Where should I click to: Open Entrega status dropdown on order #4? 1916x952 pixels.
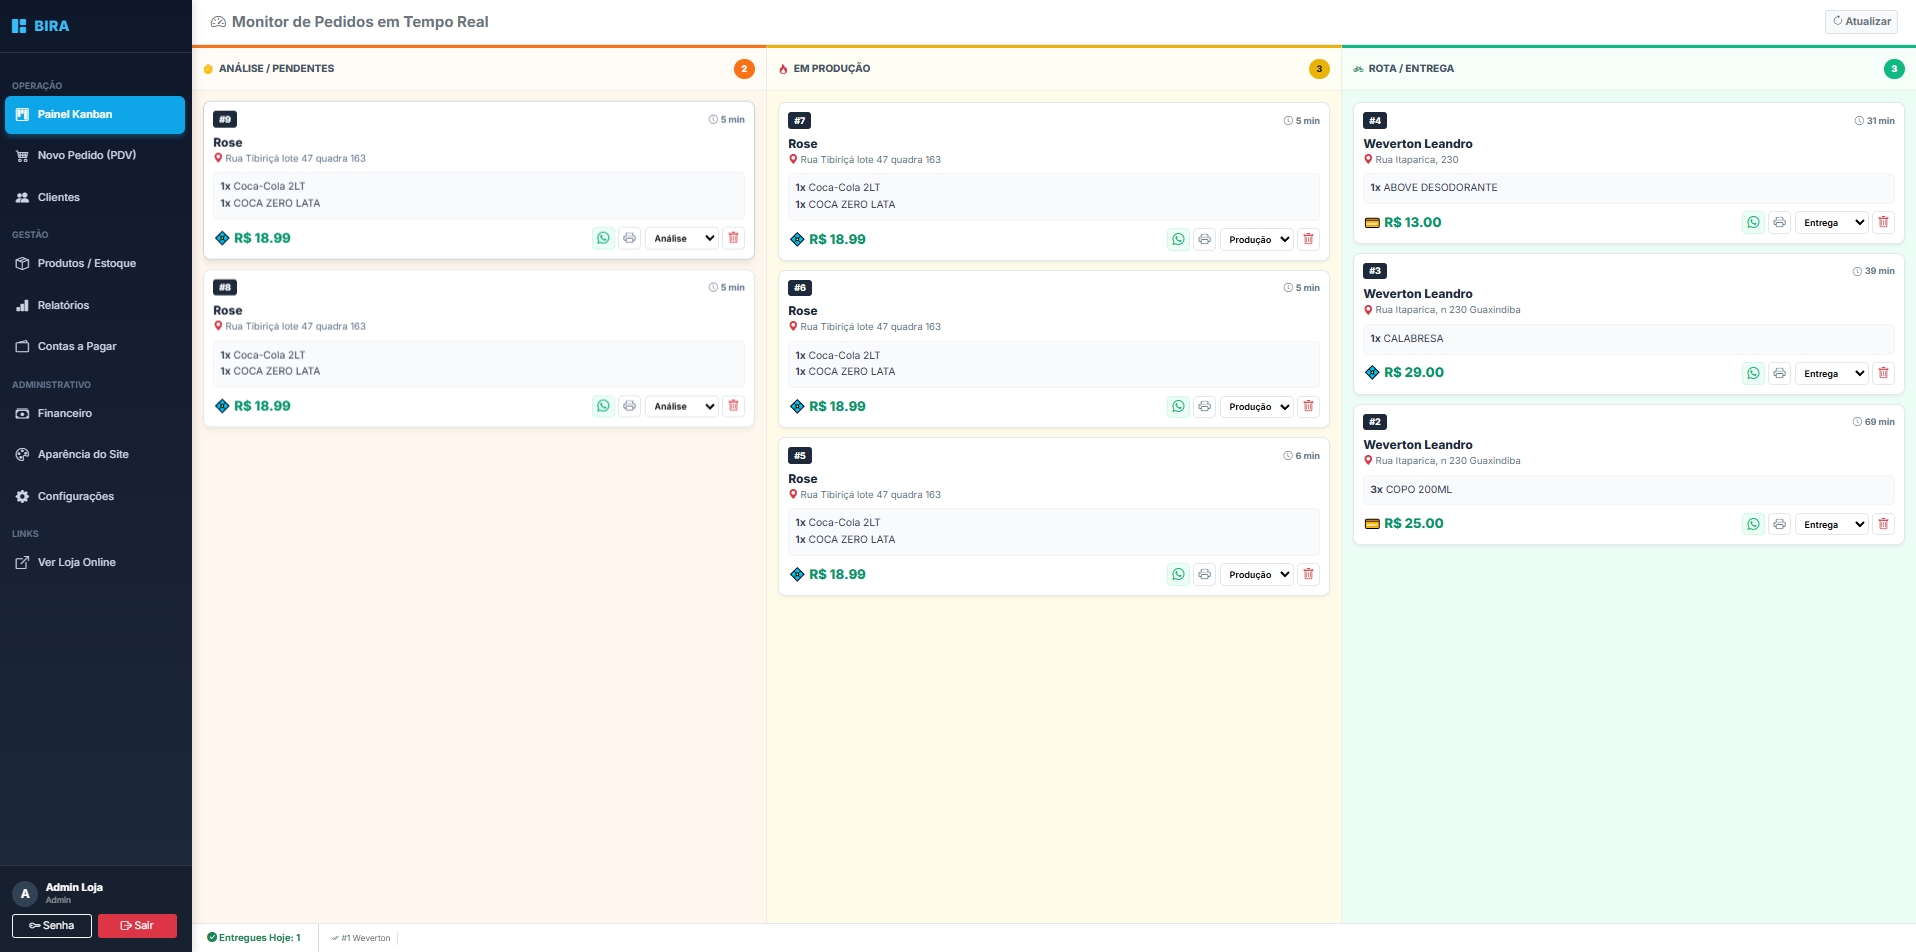(1832, 222)
